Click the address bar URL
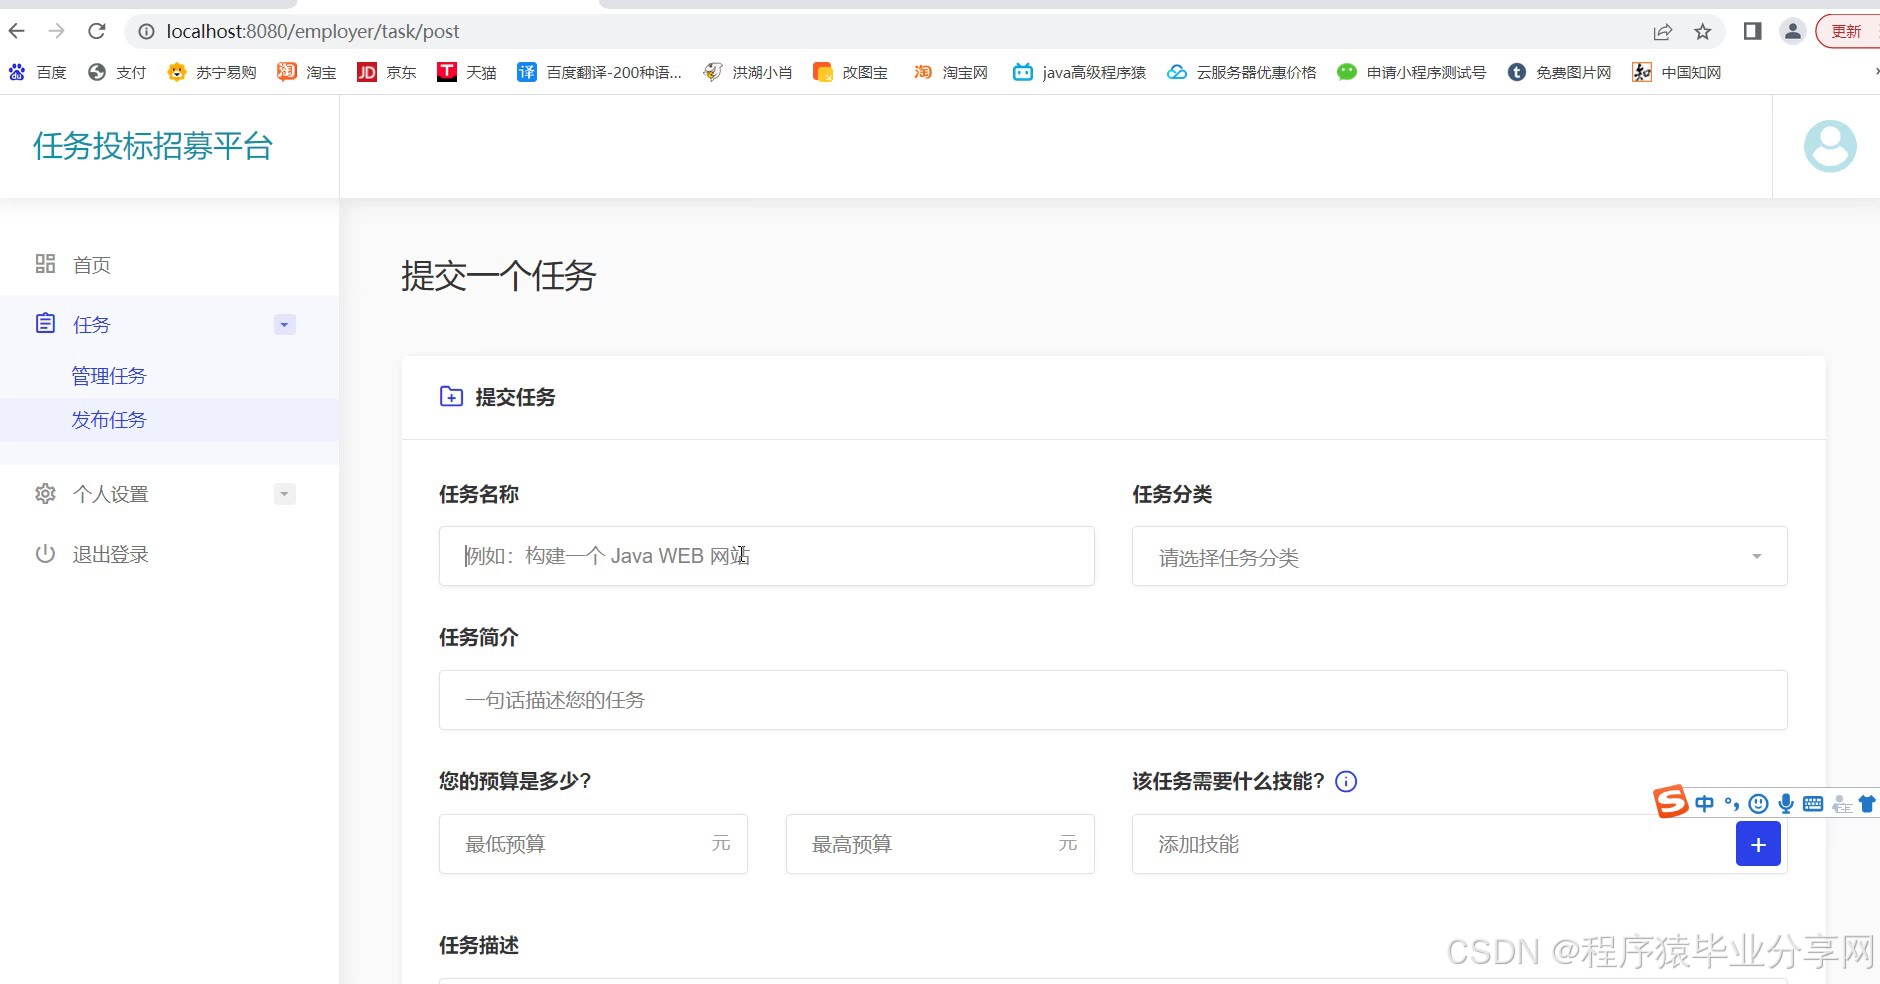 click(x=313, y=32)
